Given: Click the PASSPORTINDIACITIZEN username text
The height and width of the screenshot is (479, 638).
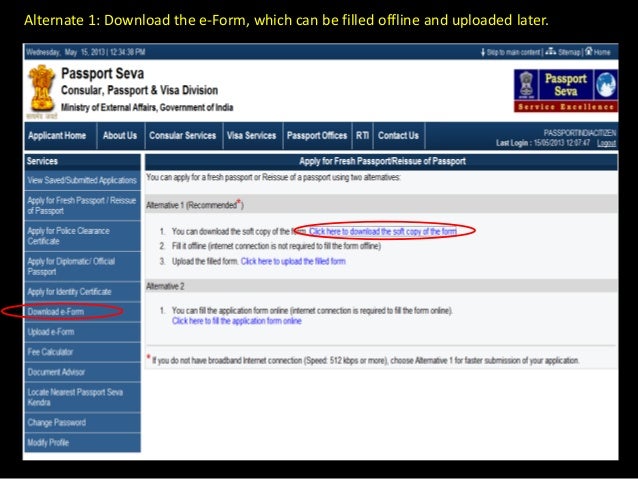Looking at the screenshot, I should [x=580, y=133].
